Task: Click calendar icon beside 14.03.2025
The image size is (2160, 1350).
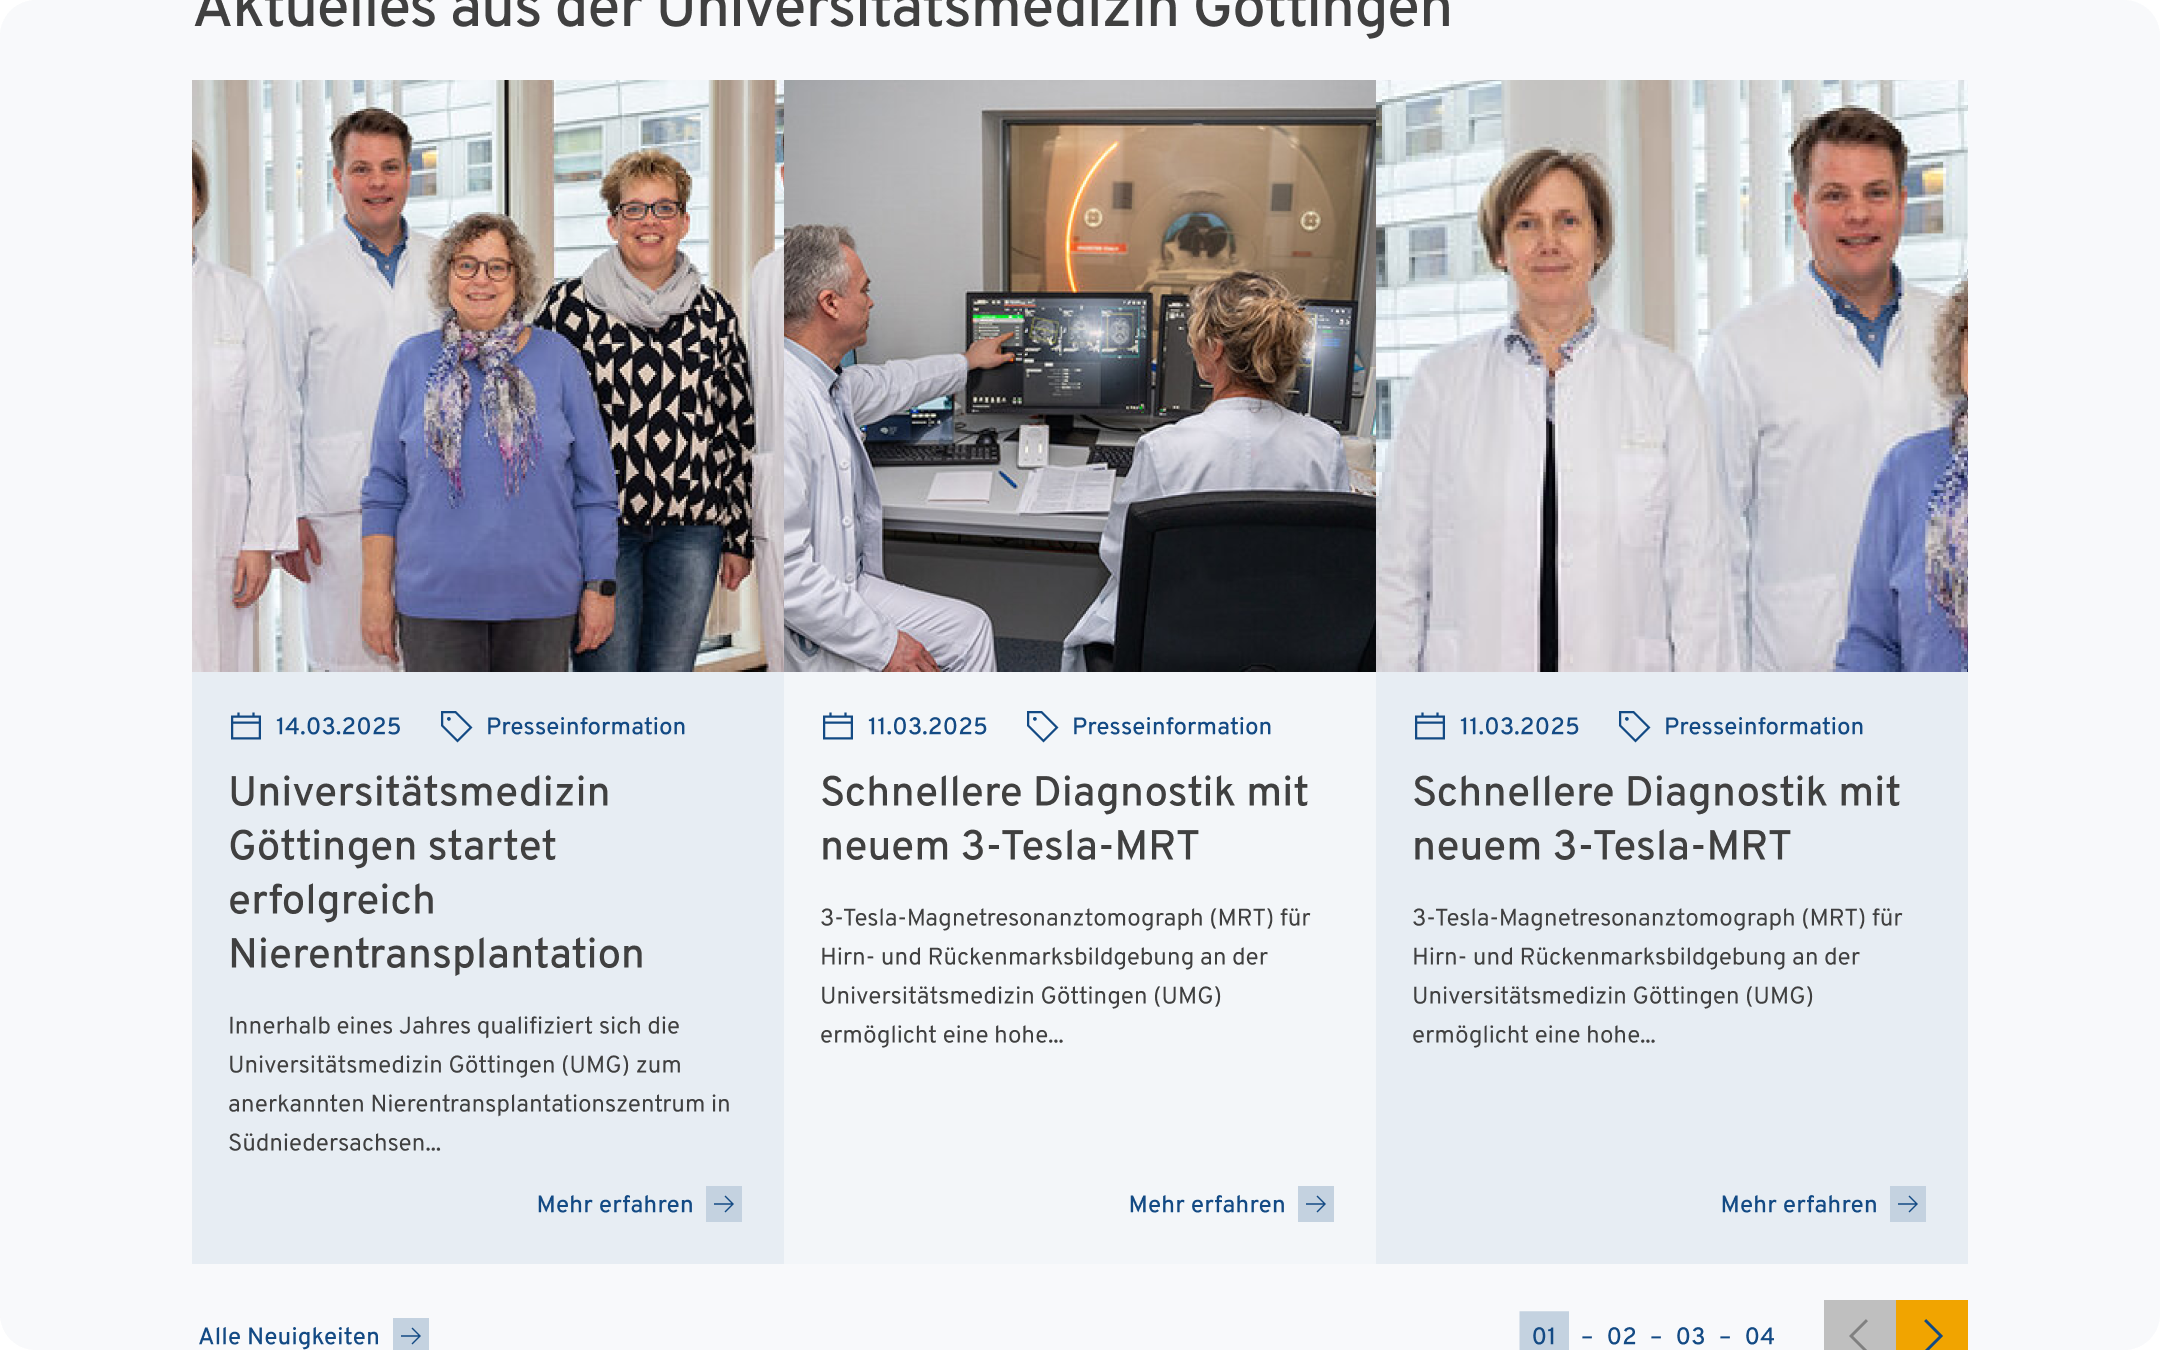Action: point(245,726)
